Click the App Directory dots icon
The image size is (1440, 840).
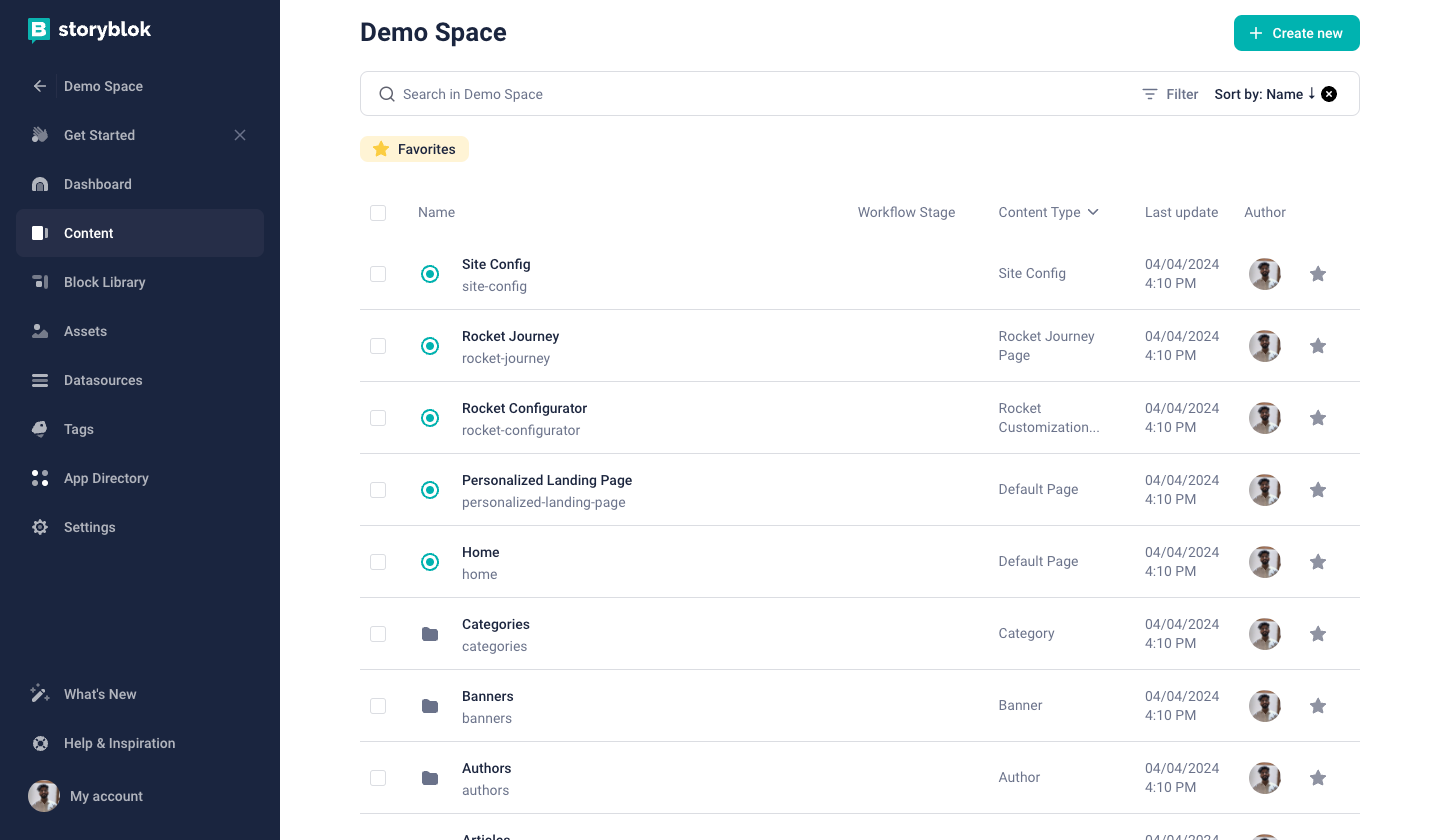(40, 478)
